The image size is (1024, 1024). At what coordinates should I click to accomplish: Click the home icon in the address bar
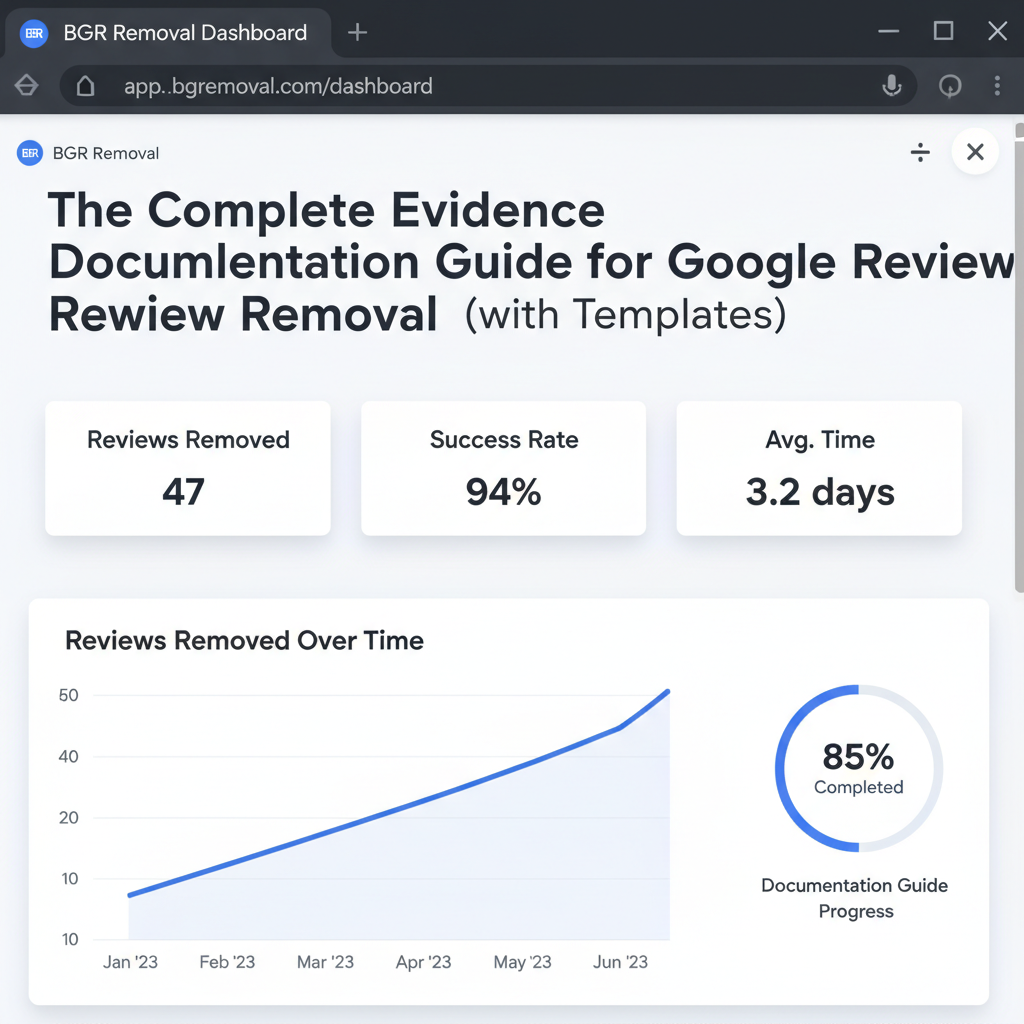(86, 86)
